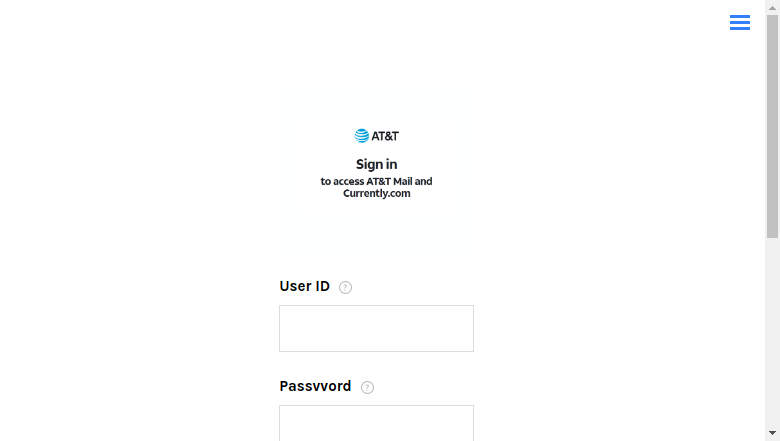780x441 pixels.
Task: Click the Passvvord label
Action: click(315, 386)
